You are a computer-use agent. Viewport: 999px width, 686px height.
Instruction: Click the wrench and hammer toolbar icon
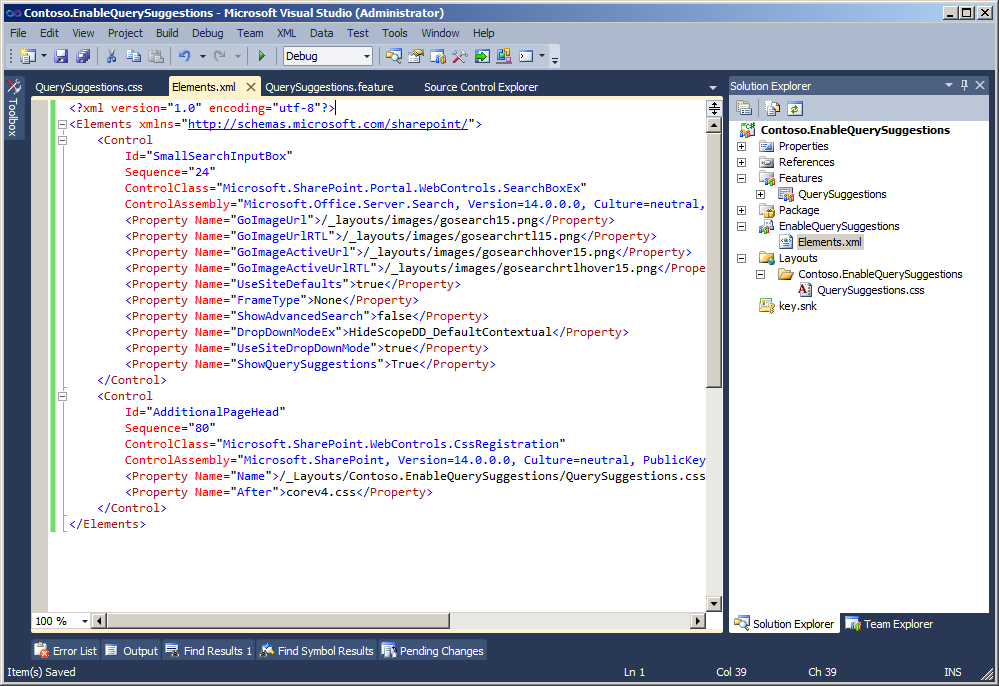459,56
